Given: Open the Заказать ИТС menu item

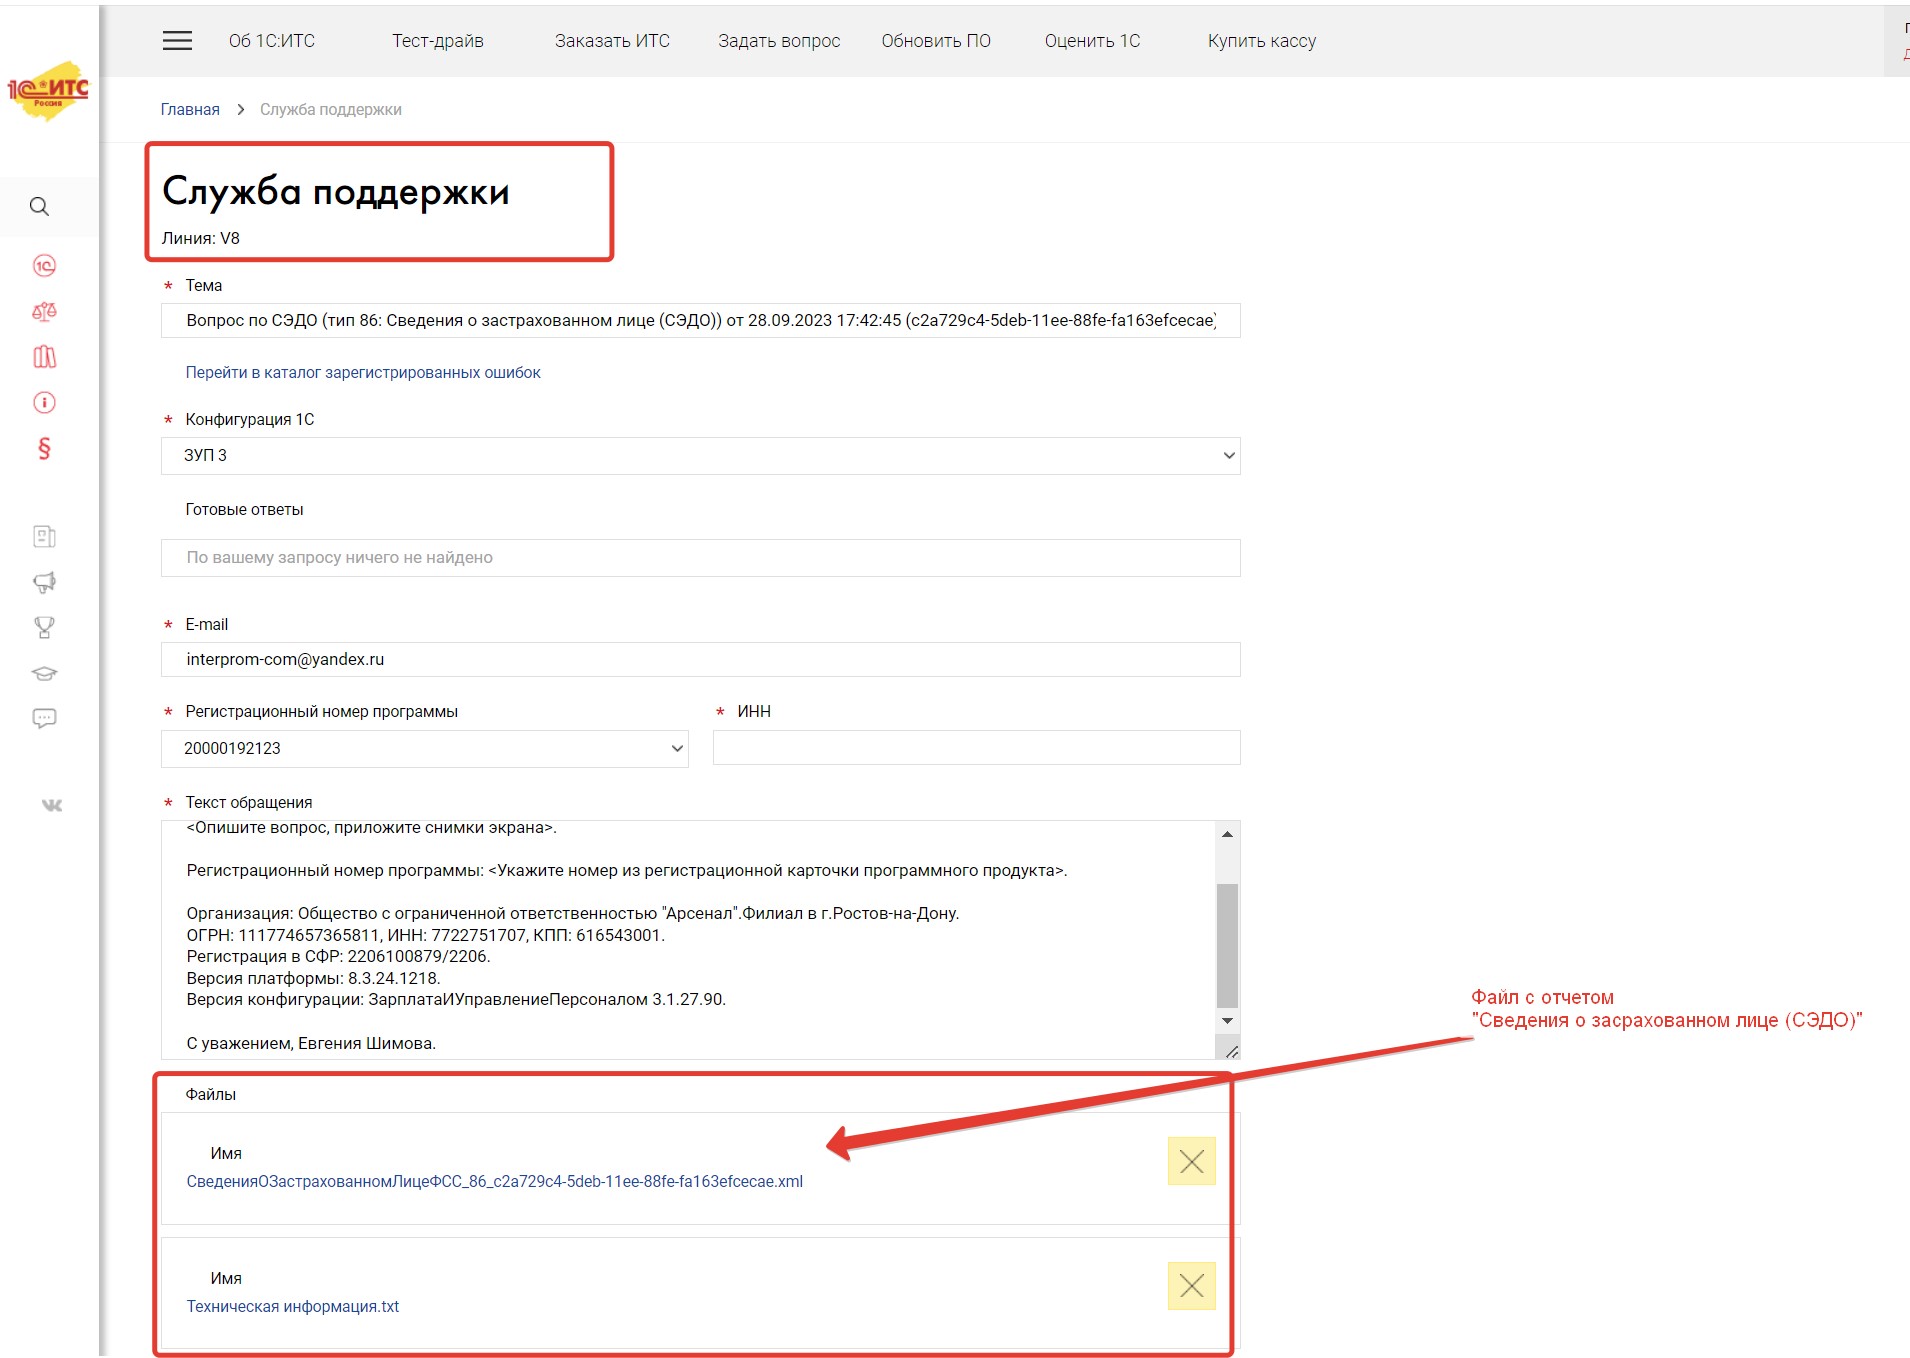Looking at the screenshot, I should [x=612, y=41].
